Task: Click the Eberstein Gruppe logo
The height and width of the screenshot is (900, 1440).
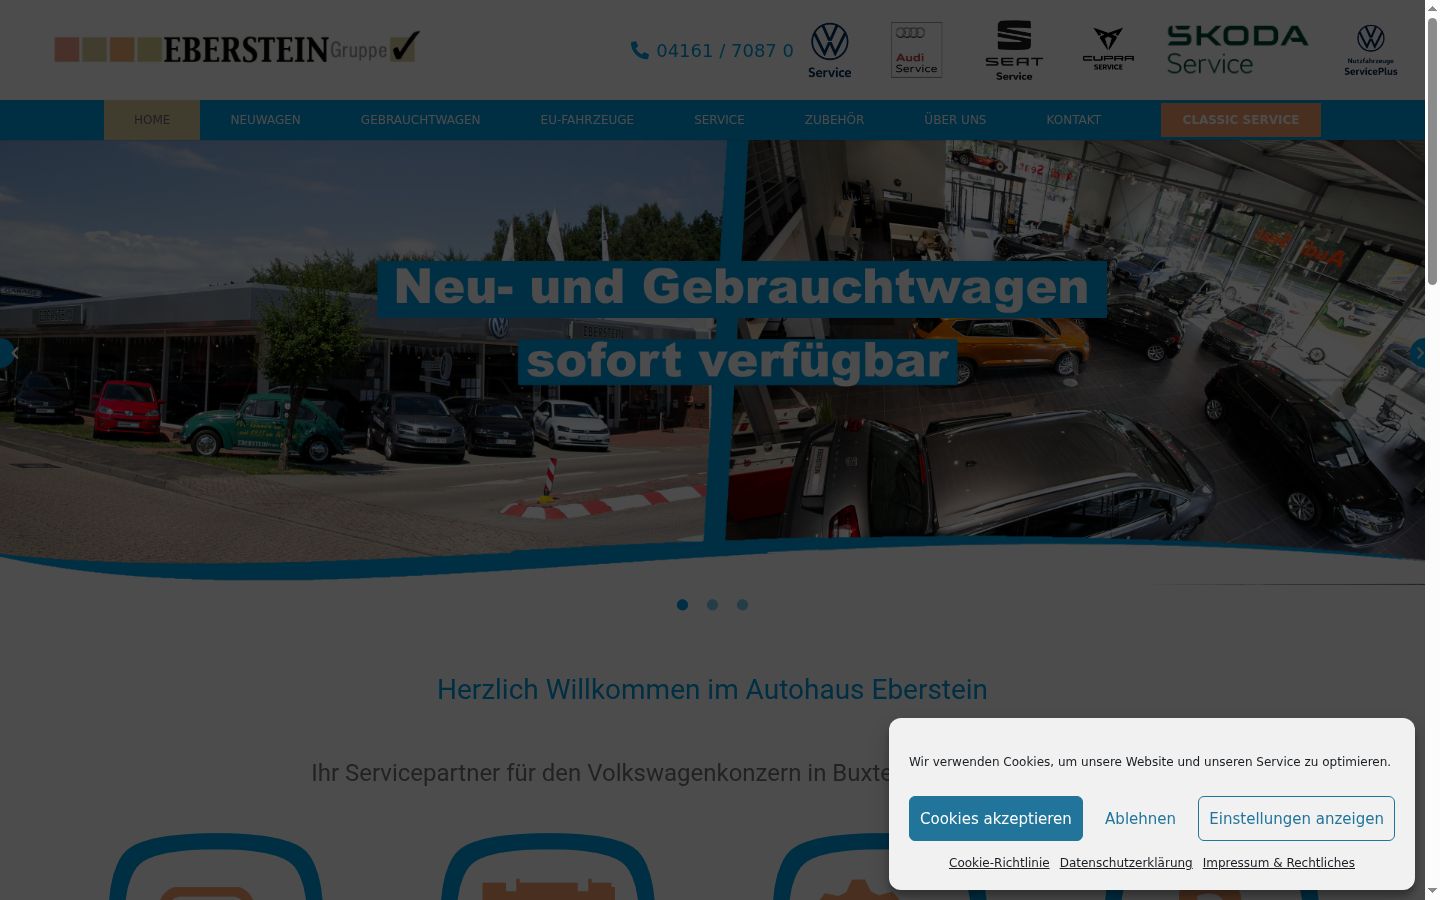Action: 237,48
